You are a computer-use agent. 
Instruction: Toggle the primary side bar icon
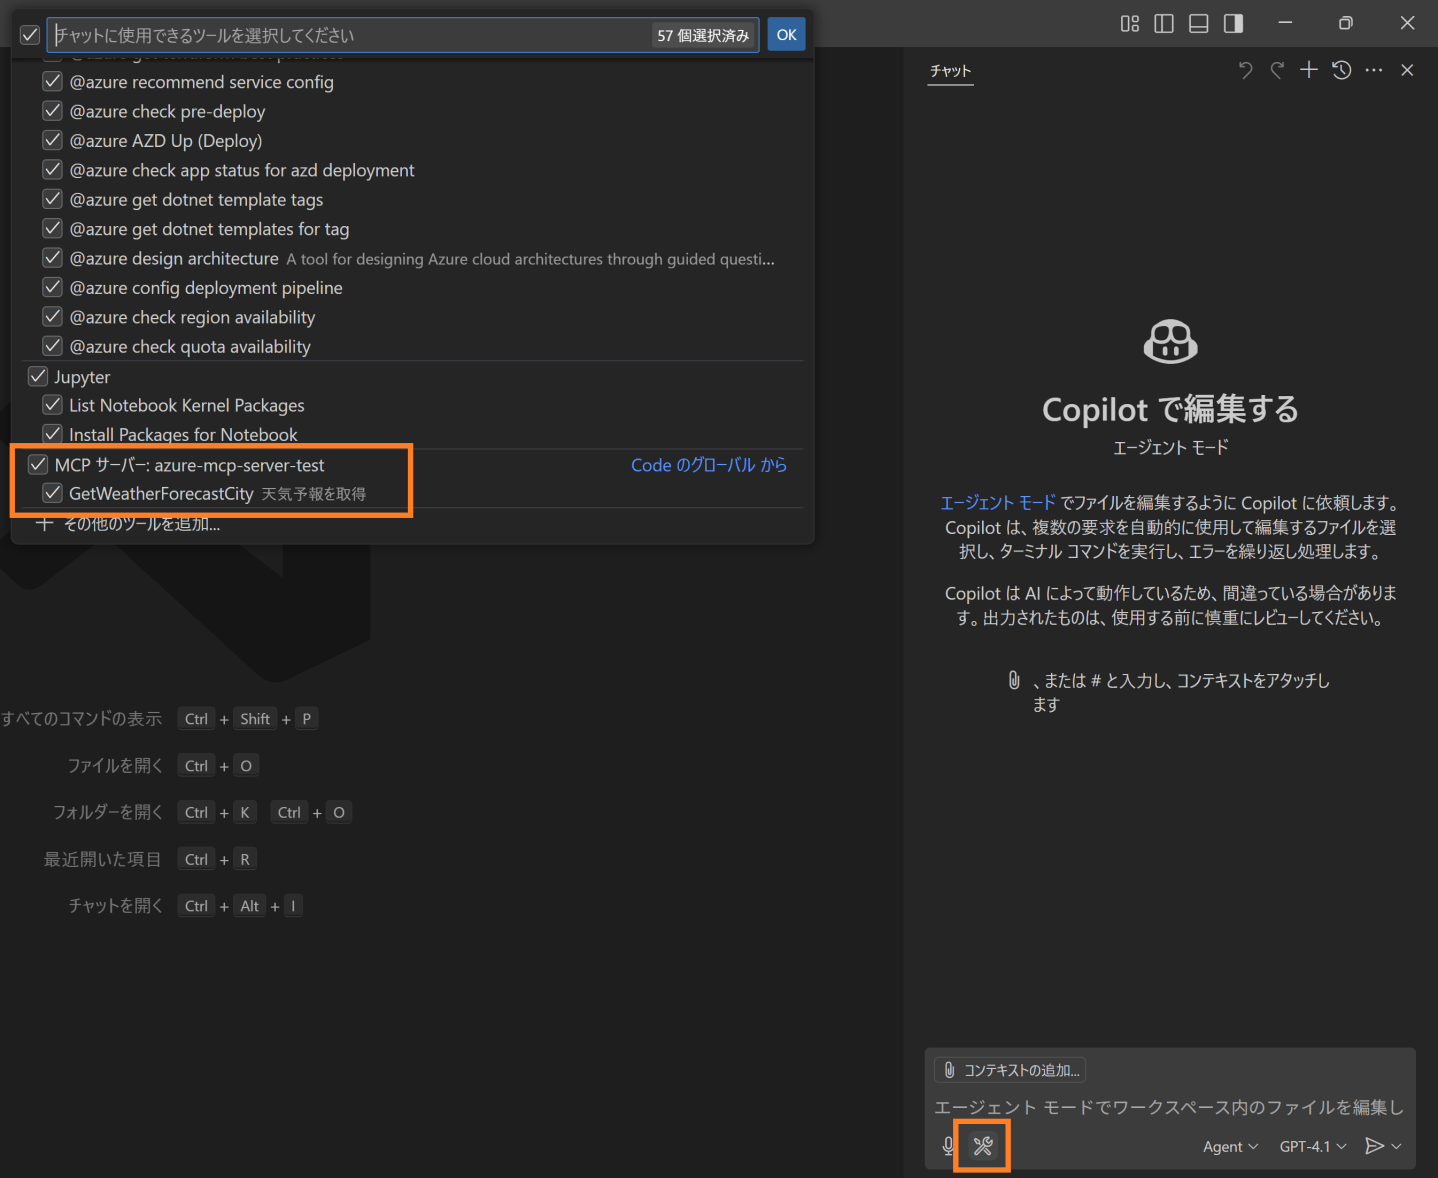pos(1164,23)
